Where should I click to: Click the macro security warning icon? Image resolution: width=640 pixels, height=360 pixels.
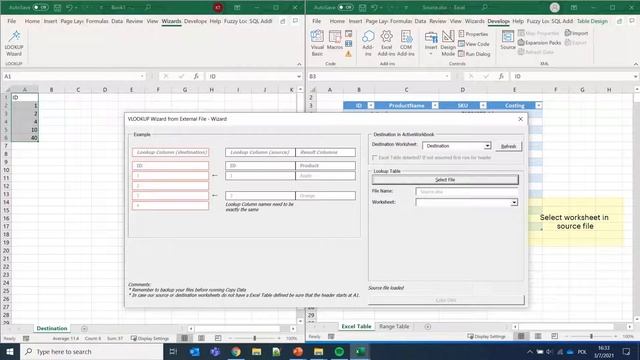pyautogui.click(x=348, y=53)
